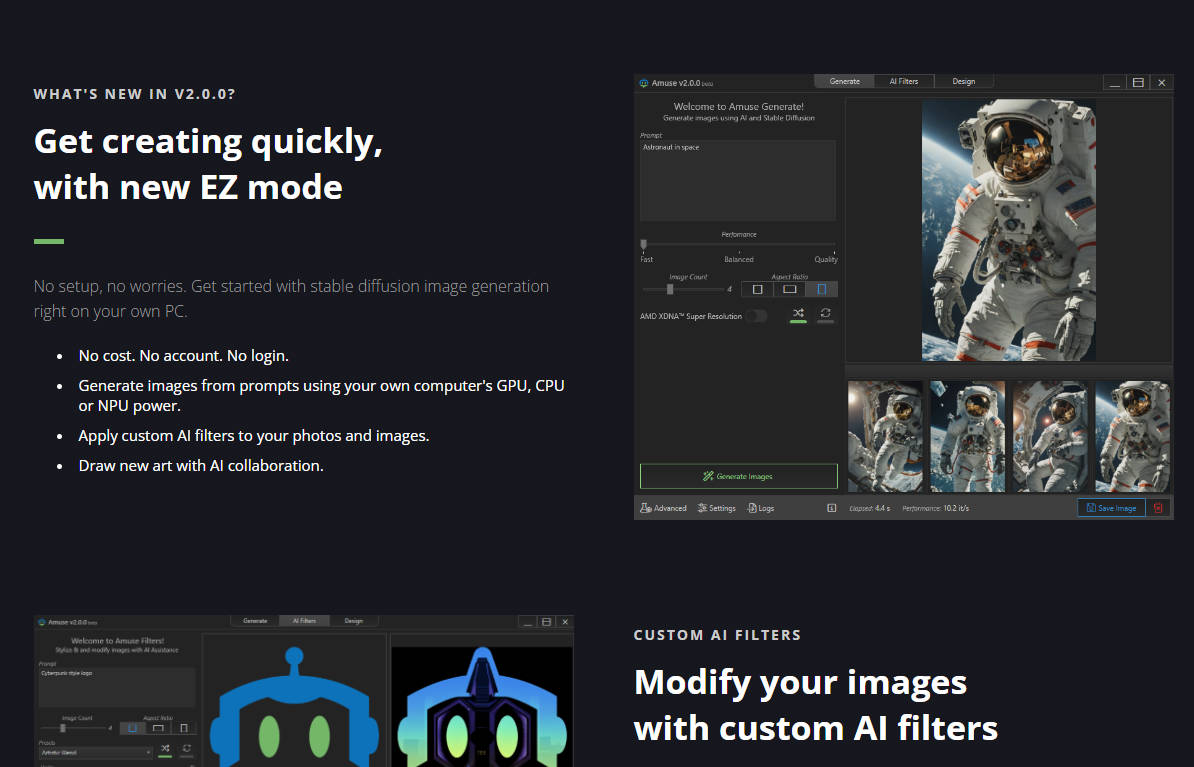Toggle AMD XDNA Super Resolution switch
The height and width of the screenshot is (767, 1194).
[757, 316]
